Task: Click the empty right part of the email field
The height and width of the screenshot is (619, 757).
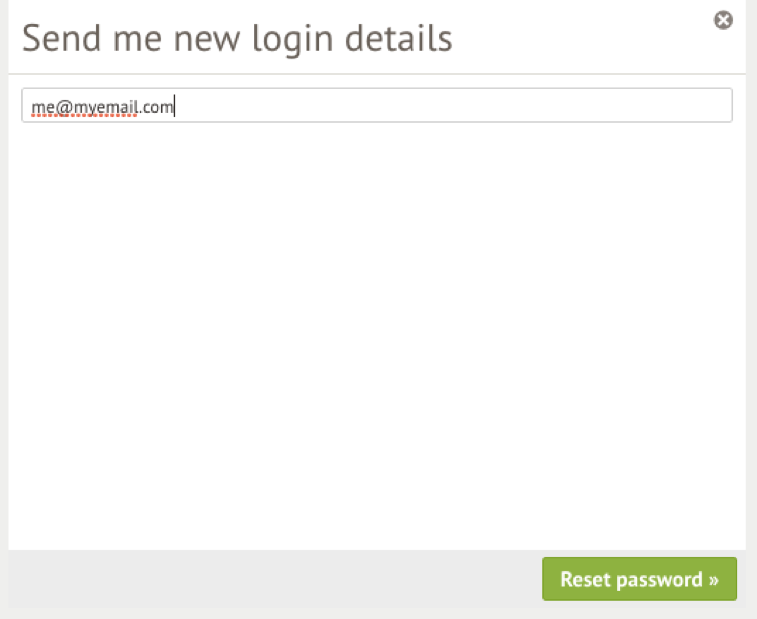Action: (x=454, y=105)
